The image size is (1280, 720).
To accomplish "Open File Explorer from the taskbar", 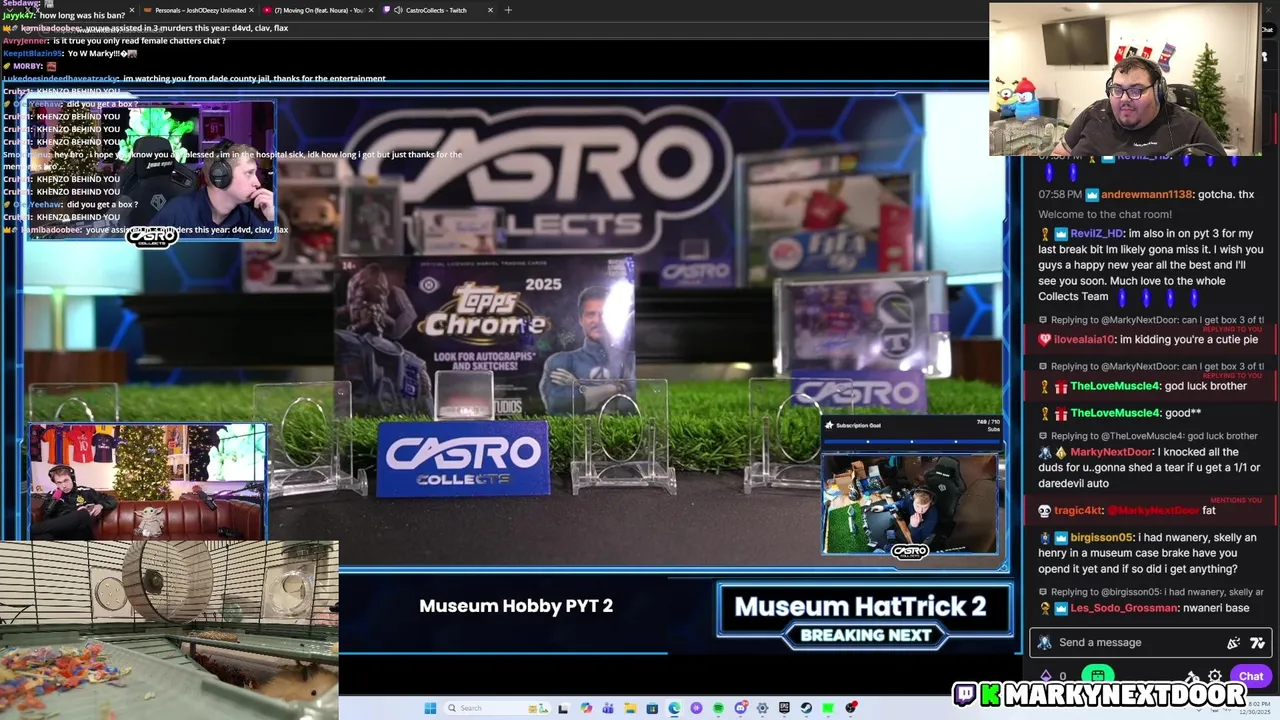I will tap(630, 708).
